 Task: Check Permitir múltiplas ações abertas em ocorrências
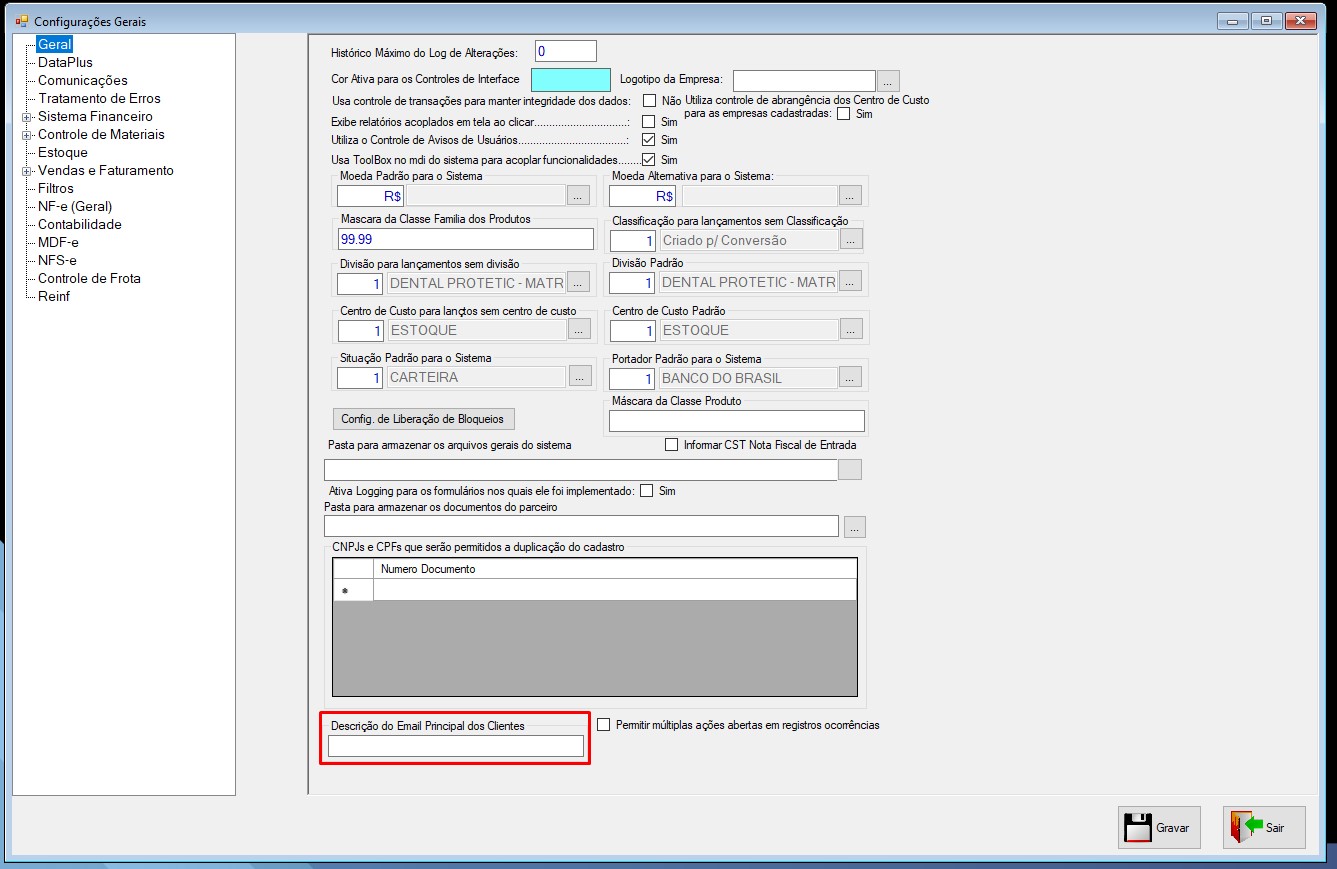[603, 725]
